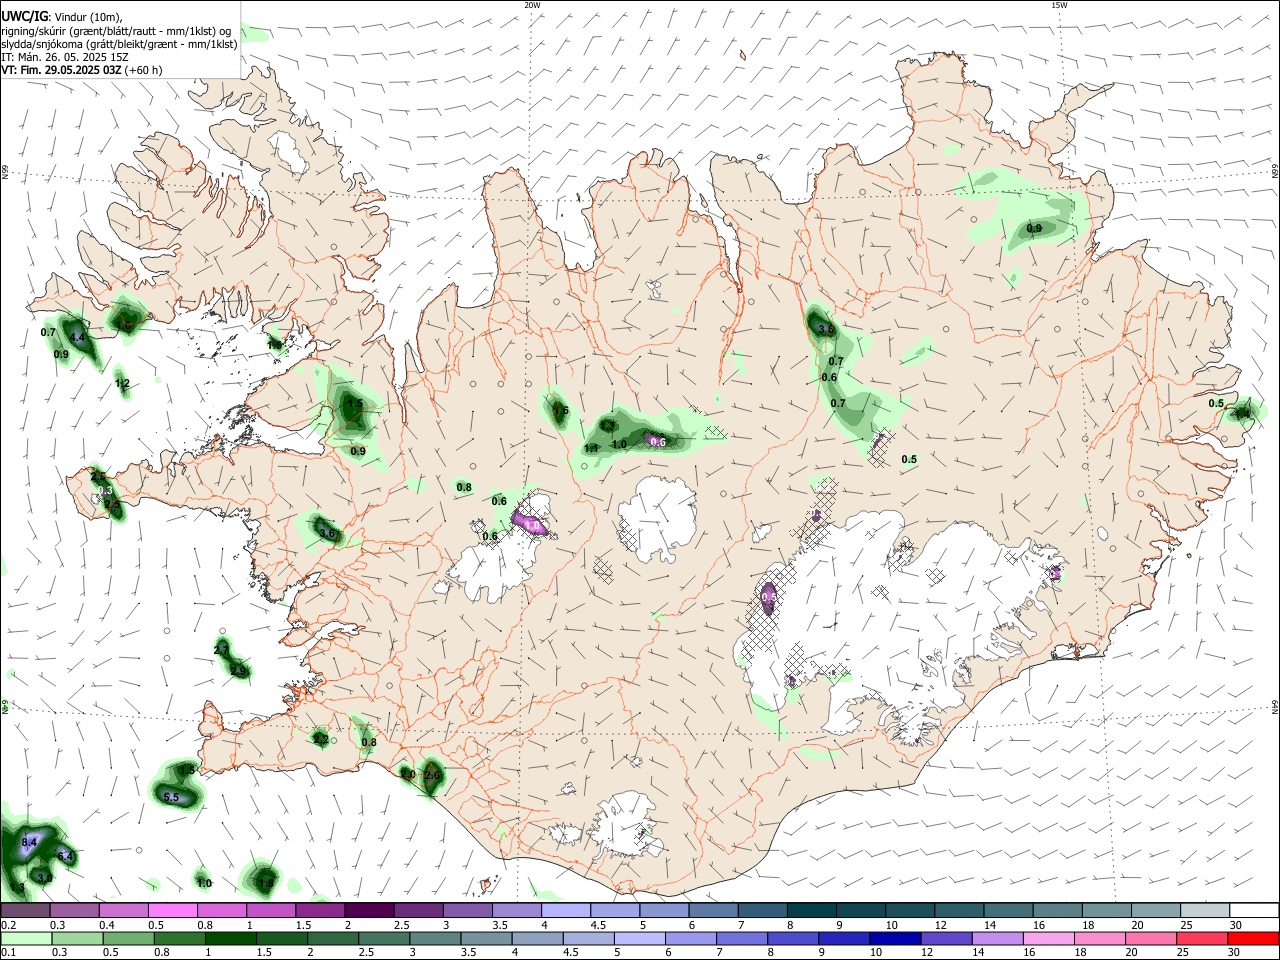This screenshot has width=1280, height=960.
Task: Click the '3.0' precipitation value offshore southwest
Action: pyautogui.click(x=44, y=877)
